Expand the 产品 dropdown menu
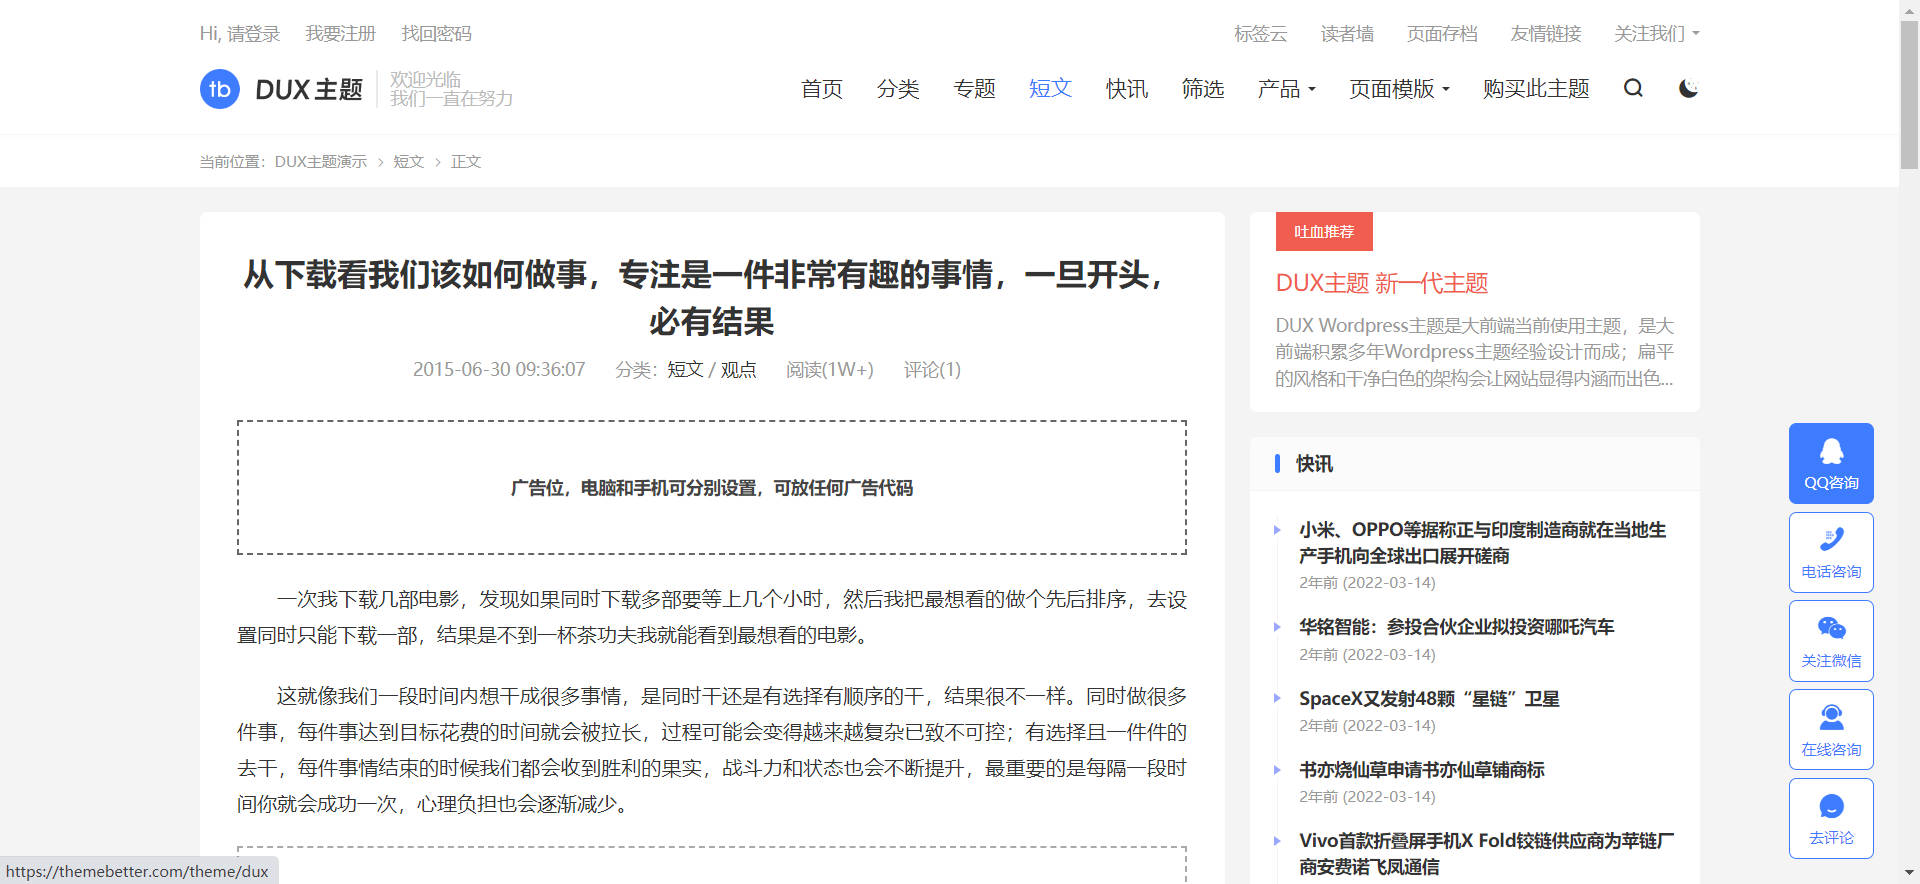The width and height of the screenshot is (1920, 884). 1286,89
